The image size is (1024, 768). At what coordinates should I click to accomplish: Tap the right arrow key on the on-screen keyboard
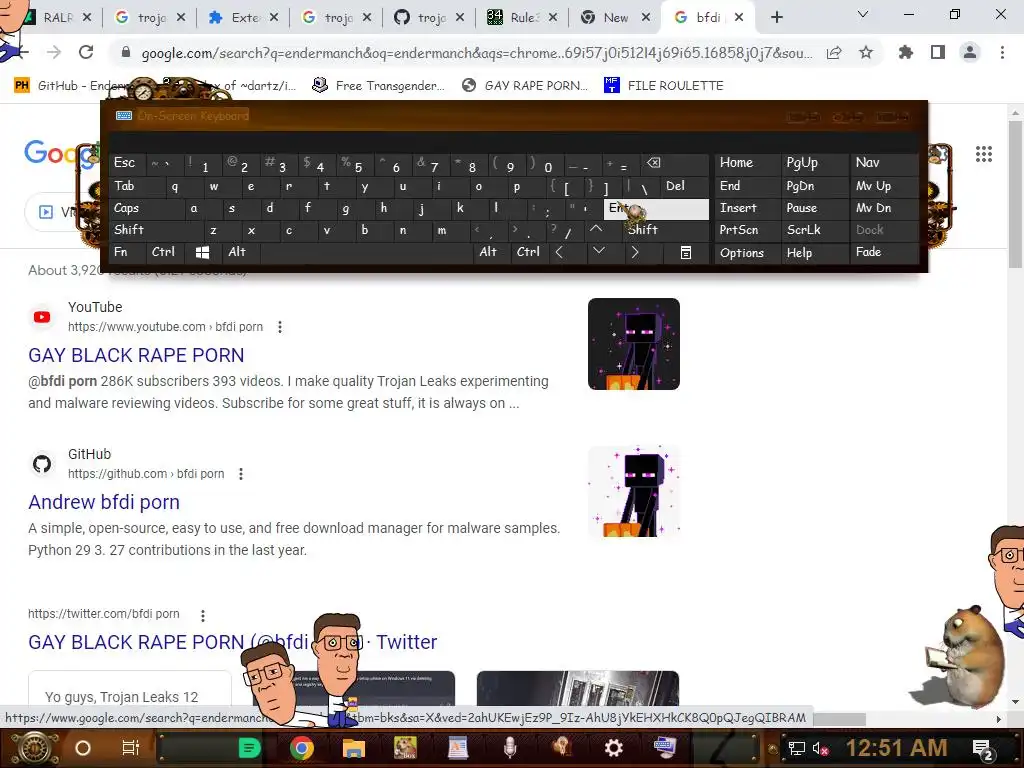pyautogui.click(x=635, y=252)
